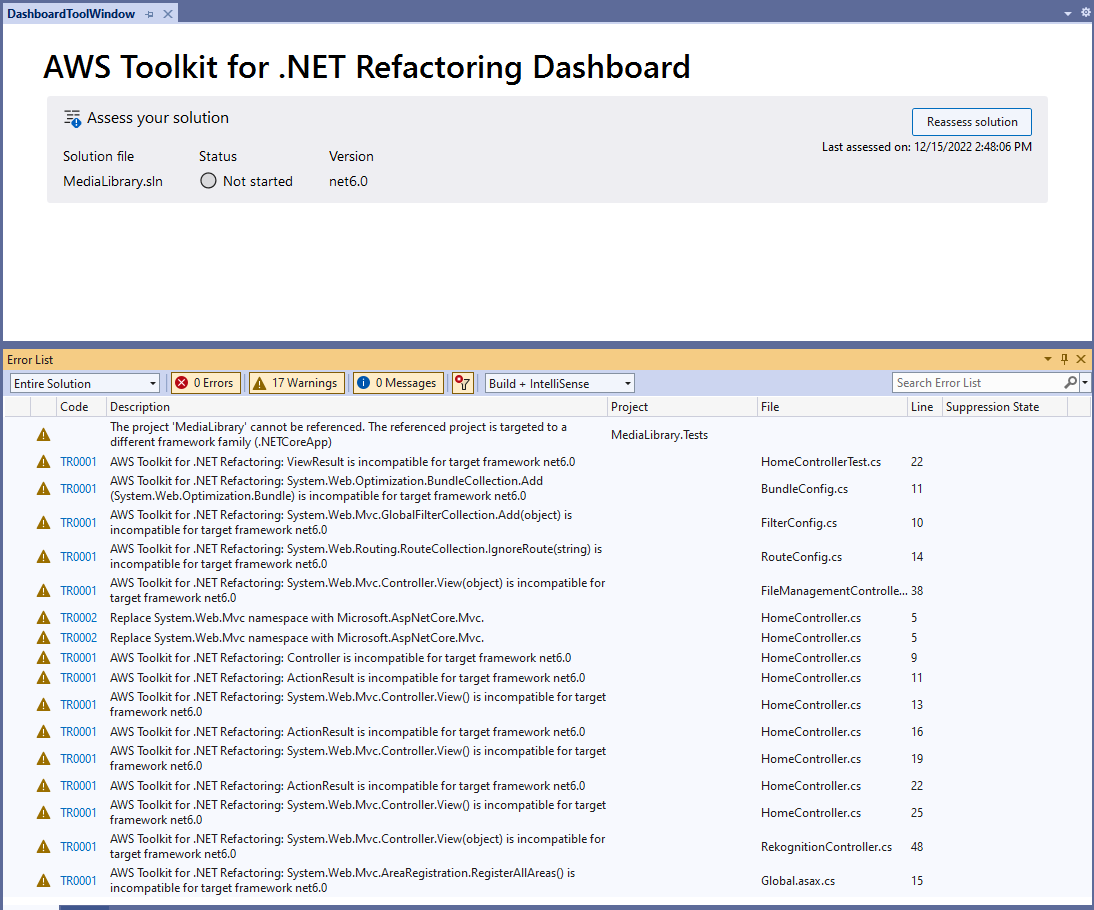Image resolution: width=1094 pixels, height=910 pixels.
Task: Toggle the 0 Messages filter
Action: [x=398, y=382]
